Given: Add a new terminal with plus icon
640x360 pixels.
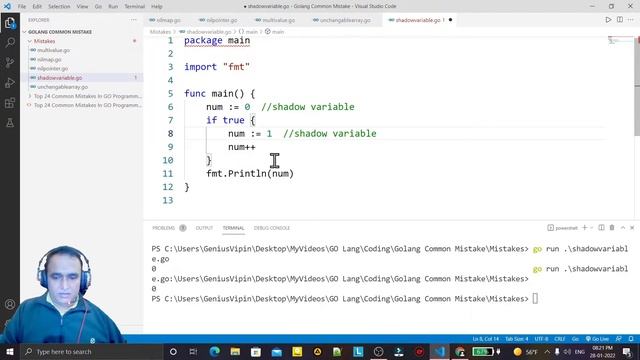Looking at the screenshot, I should pos(584,228).
